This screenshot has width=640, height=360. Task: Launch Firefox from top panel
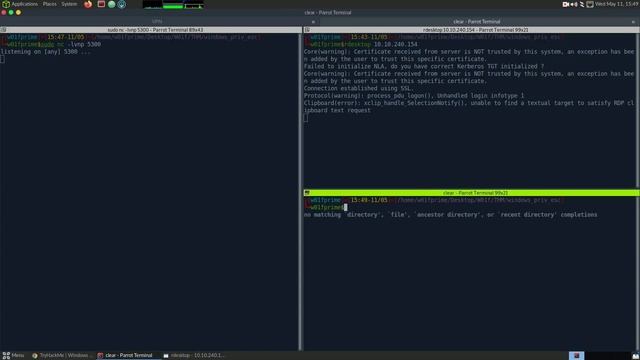click(88, 4)
